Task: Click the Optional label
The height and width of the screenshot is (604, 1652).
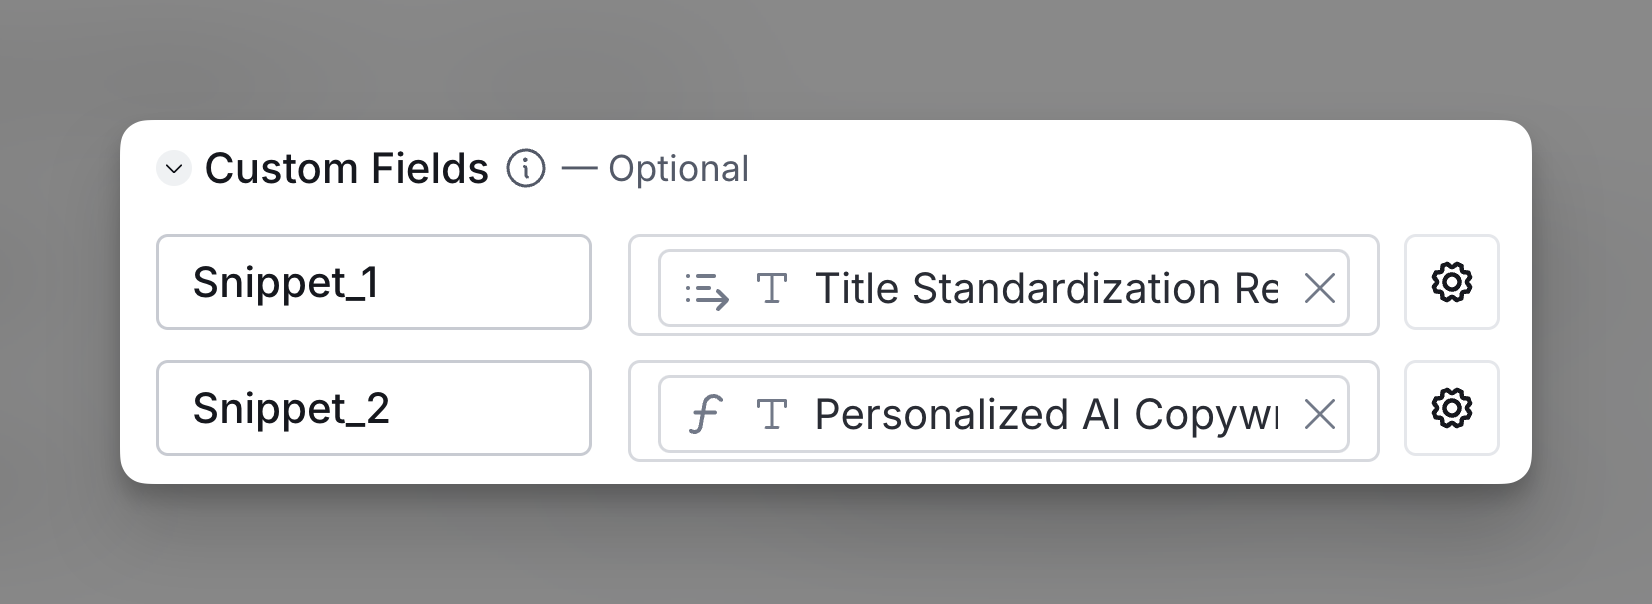Action: pos(678,169)
